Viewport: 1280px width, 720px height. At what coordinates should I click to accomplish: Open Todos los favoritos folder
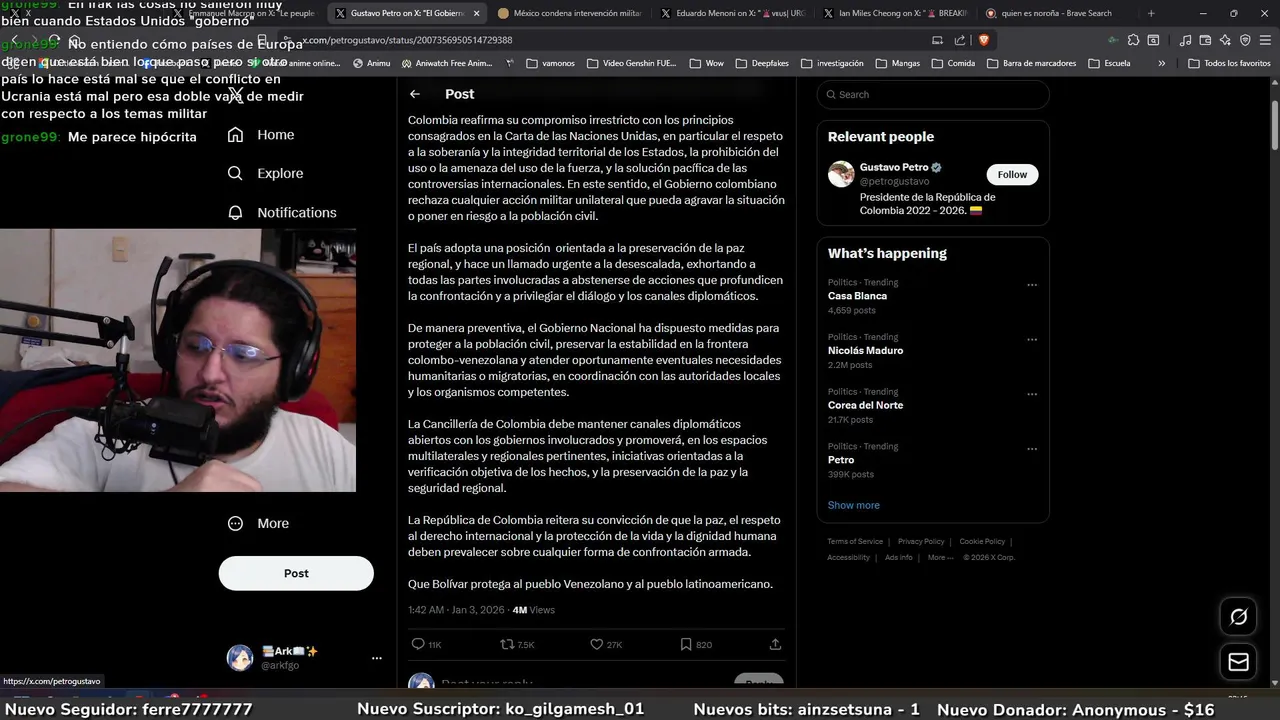click(x=1229, y=63)
